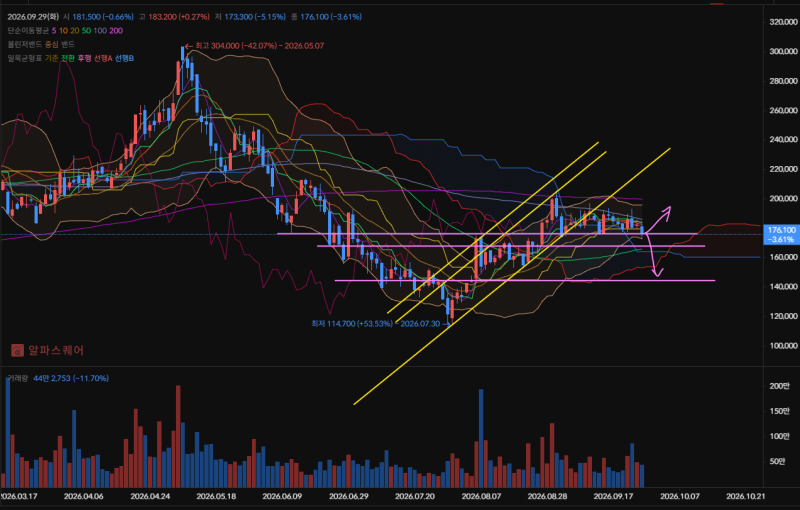
Task: Select the volume value 44만 2,753 (-11.70%)
Action: [x=71, y=378]
